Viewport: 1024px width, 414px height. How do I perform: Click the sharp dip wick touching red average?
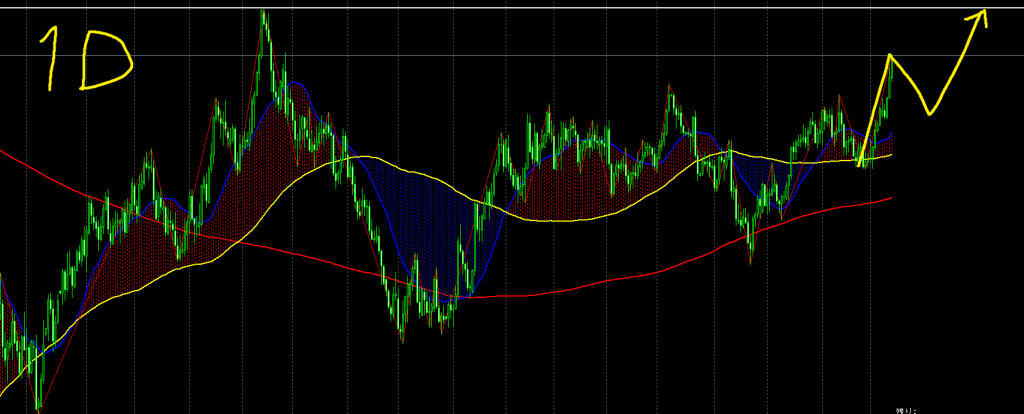[x=751, y=260]
